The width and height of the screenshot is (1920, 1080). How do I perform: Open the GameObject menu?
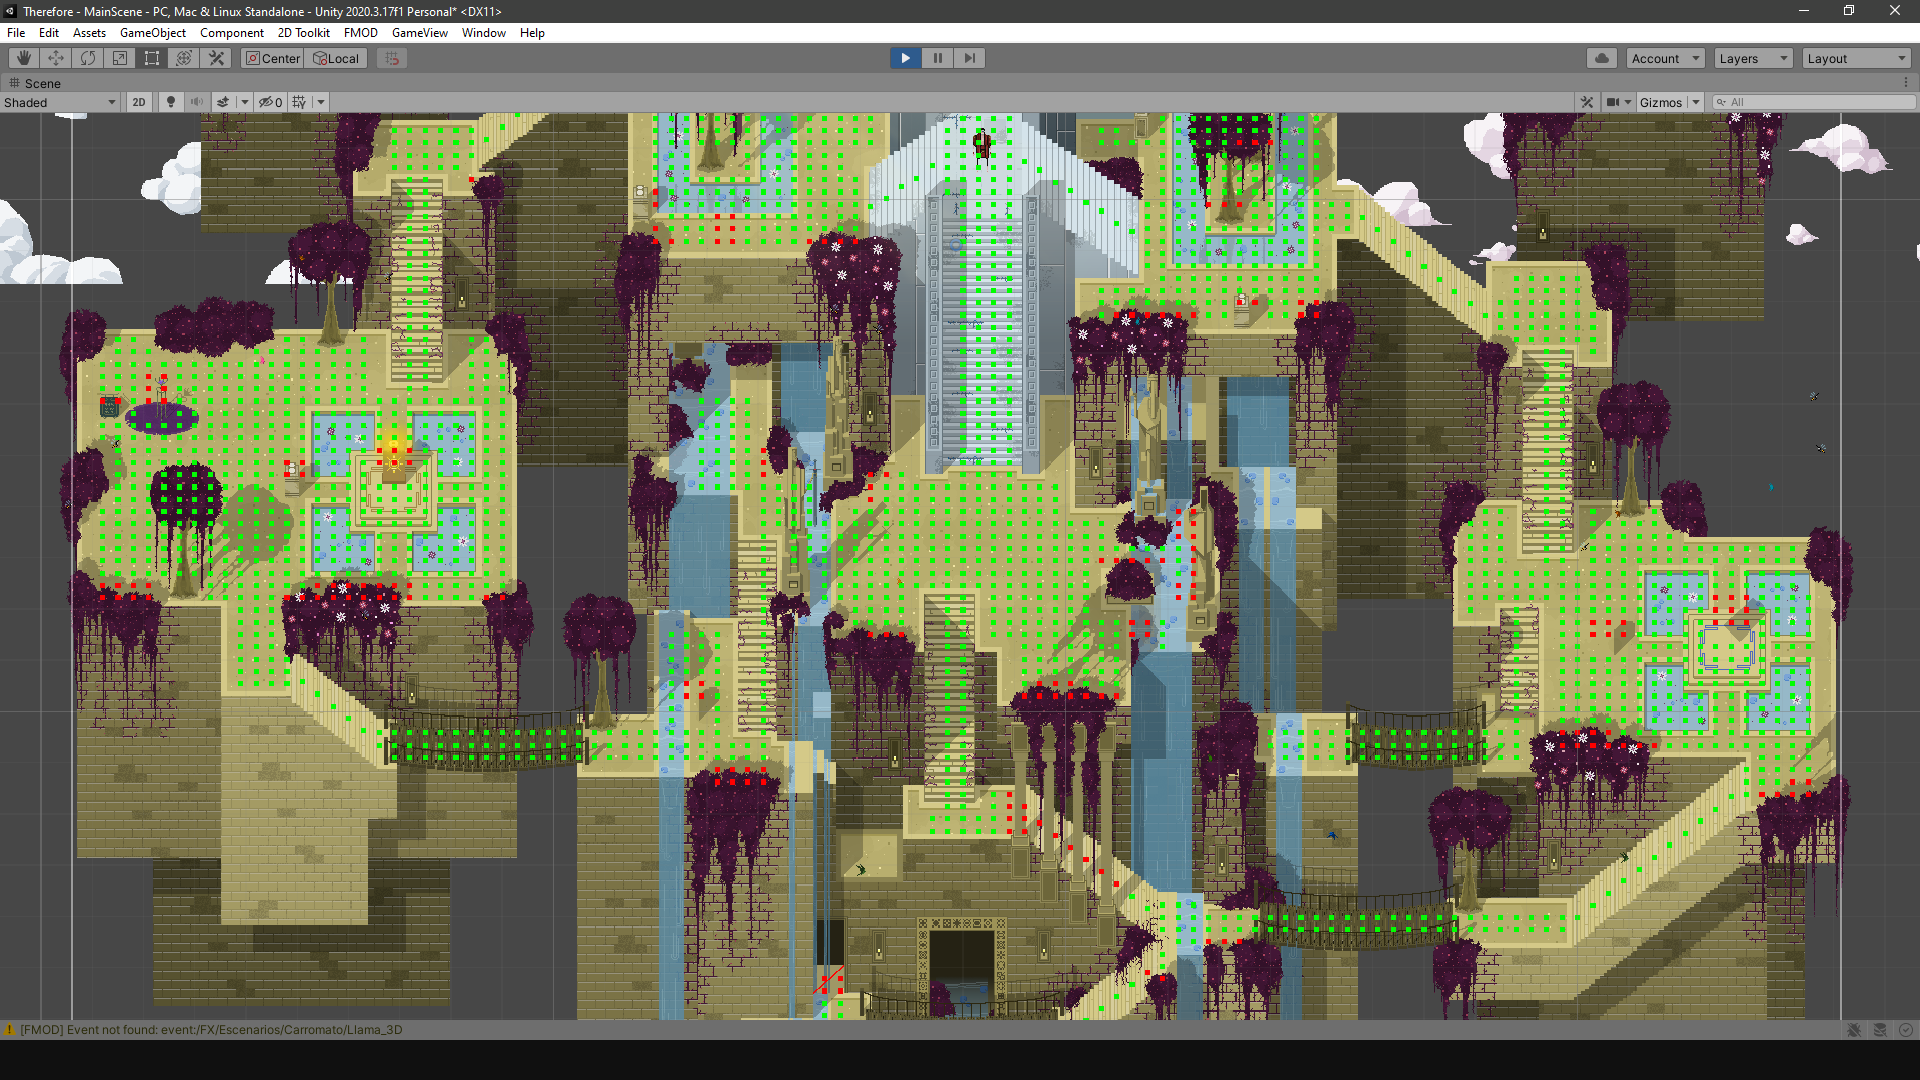tap(152, 33)
